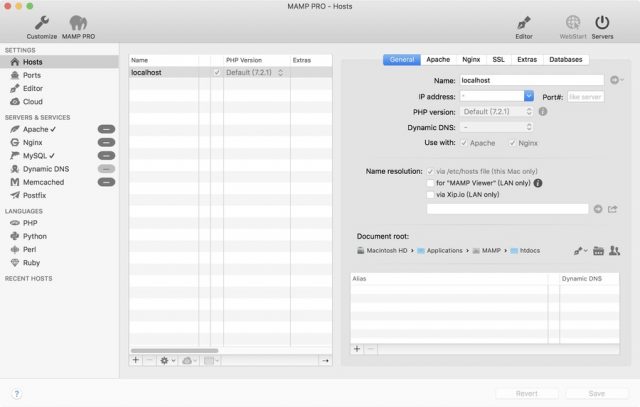Click arrow button at hosts list end
Image resolution: width=640 pixels, height=407 pixels.
(325, 360)
